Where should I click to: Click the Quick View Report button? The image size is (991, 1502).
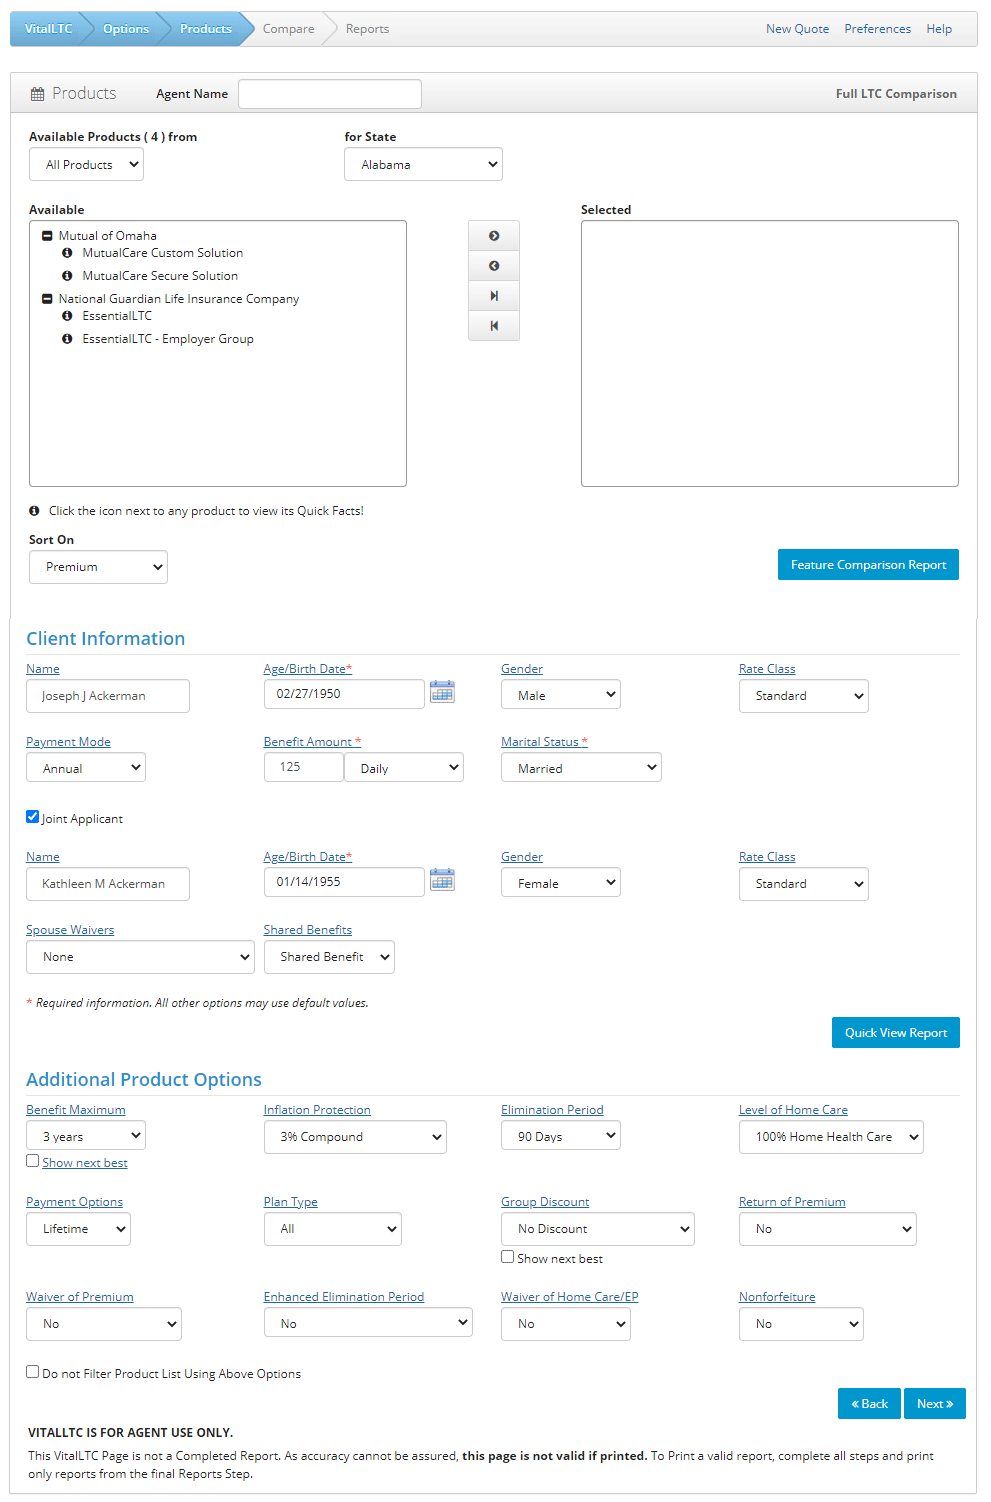(x=895, y=1032)
